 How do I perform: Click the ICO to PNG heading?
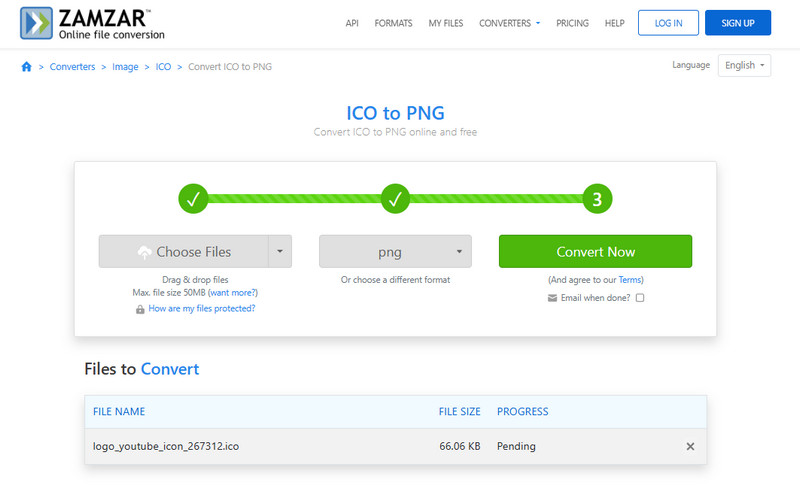(395, 113)
